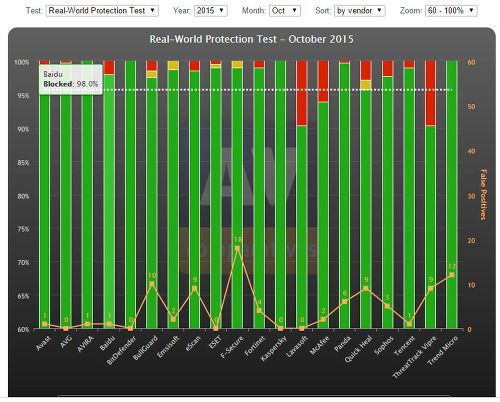
Task: Click the Sophos green bar
Action: [387, 202]
